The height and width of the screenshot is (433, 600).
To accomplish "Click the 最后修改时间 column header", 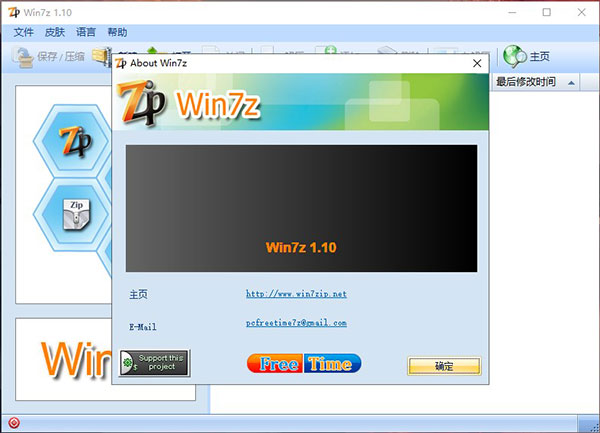I will (535, 82).
